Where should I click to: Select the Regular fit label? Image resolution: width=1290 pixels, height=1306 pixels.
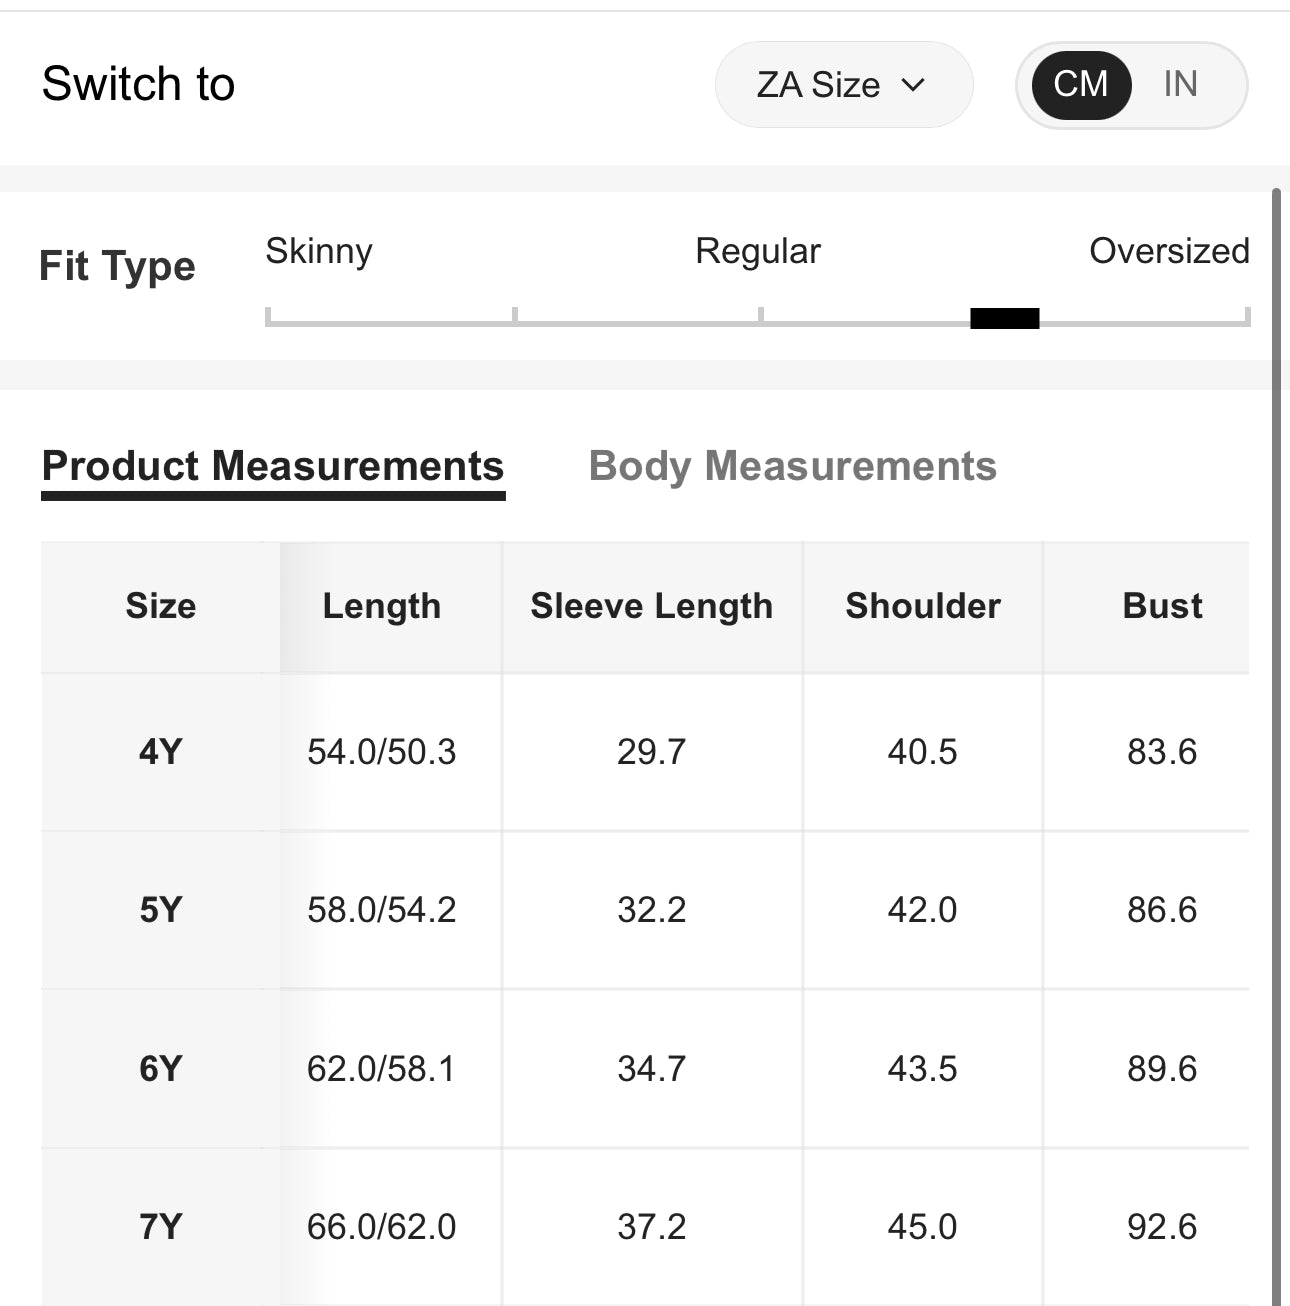click(x=757, y=251)
